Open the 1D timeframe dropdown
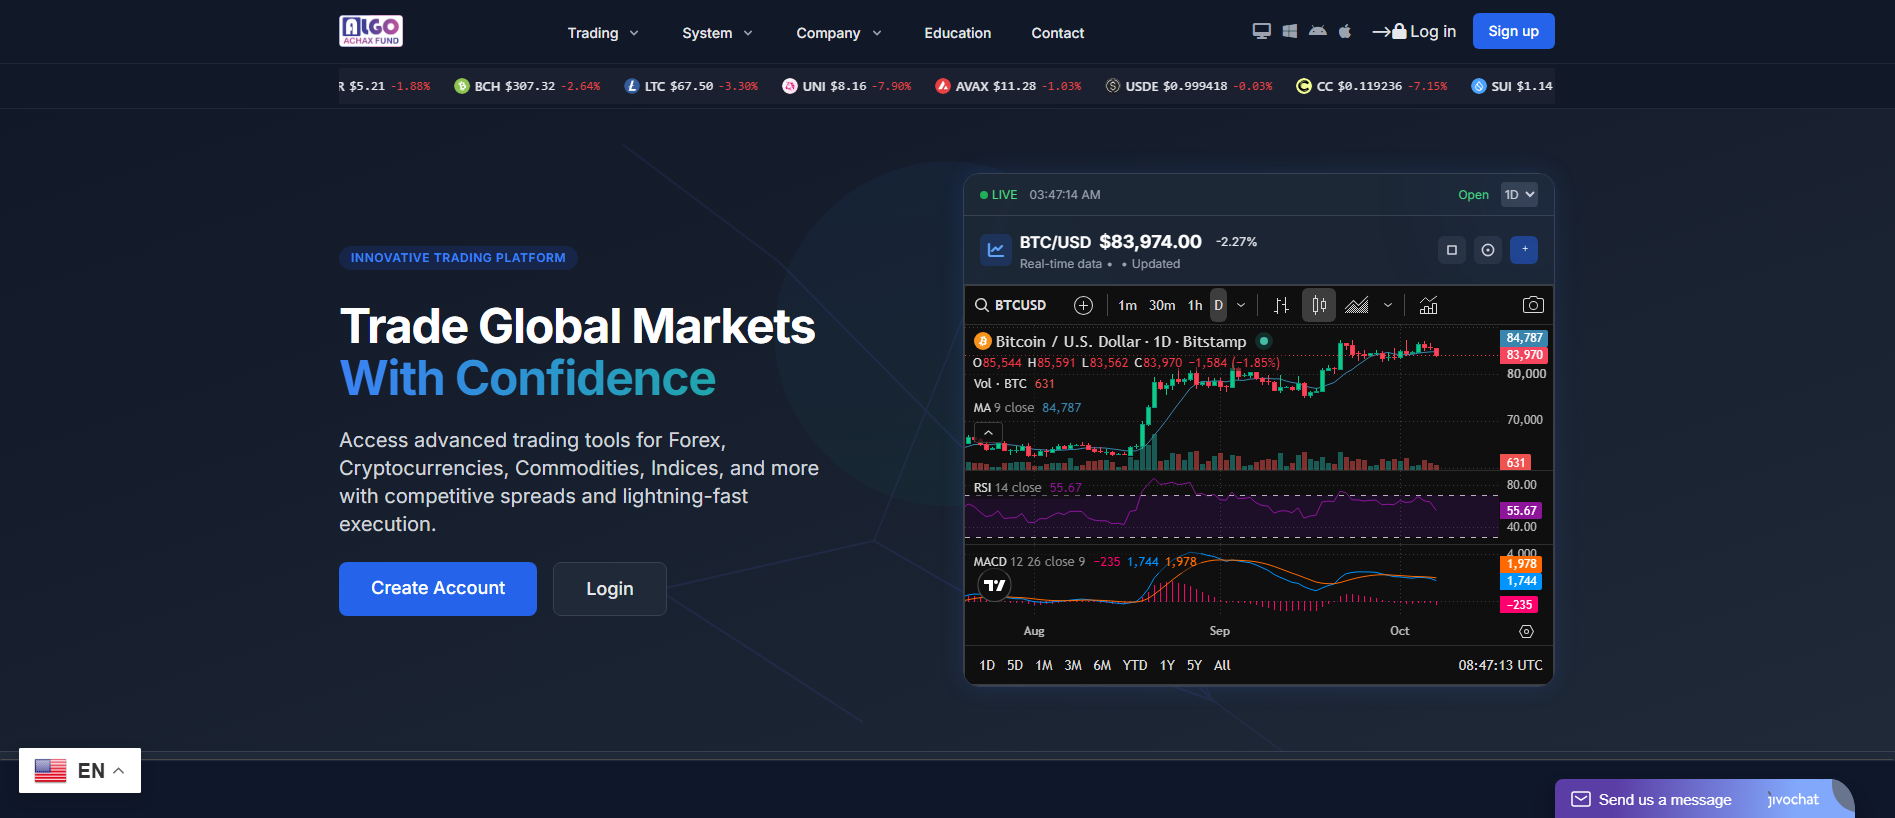The image size is (1895, 818). pyautogui.click(x=1519, y=195)
